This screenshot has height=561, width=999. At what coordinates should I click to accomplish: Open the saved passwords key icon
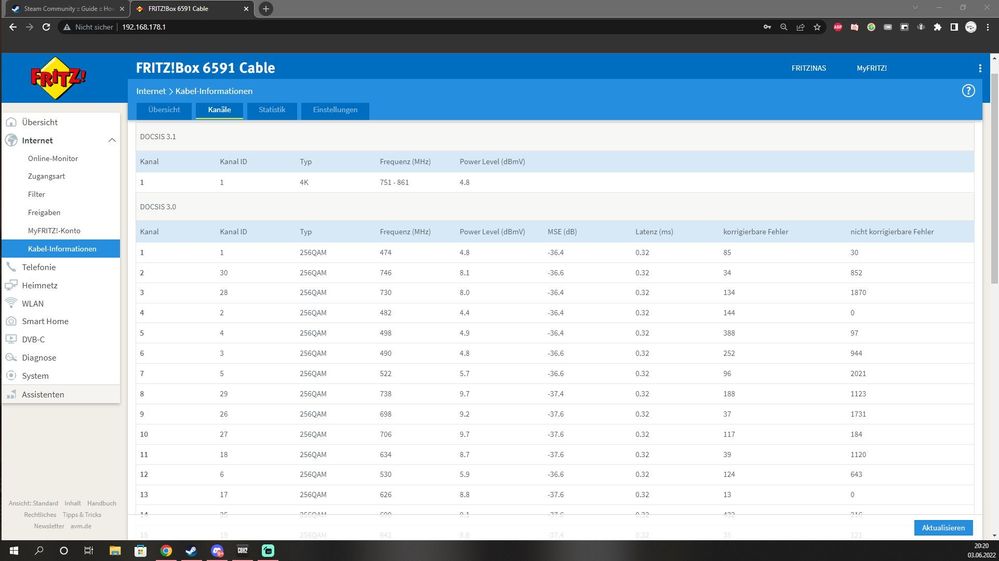[x=768, y=27]
